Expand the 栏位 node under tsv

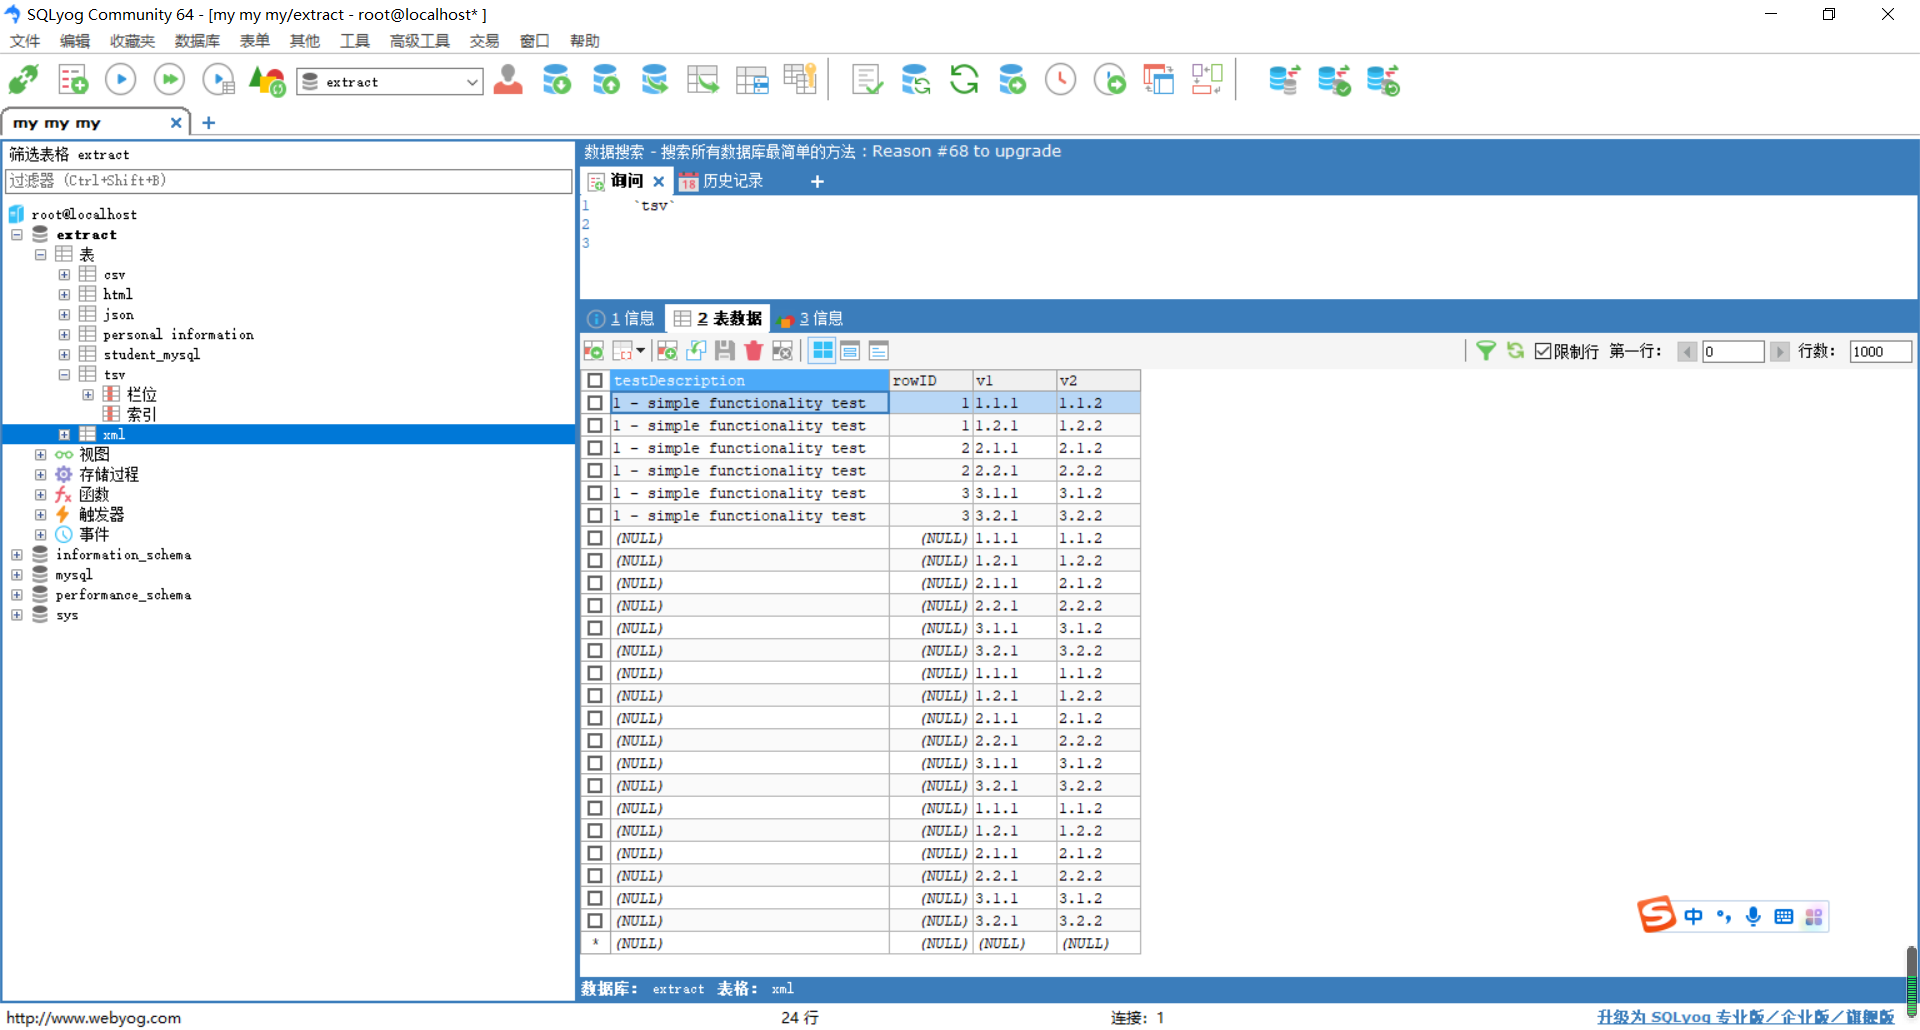[x=88, y=395]
